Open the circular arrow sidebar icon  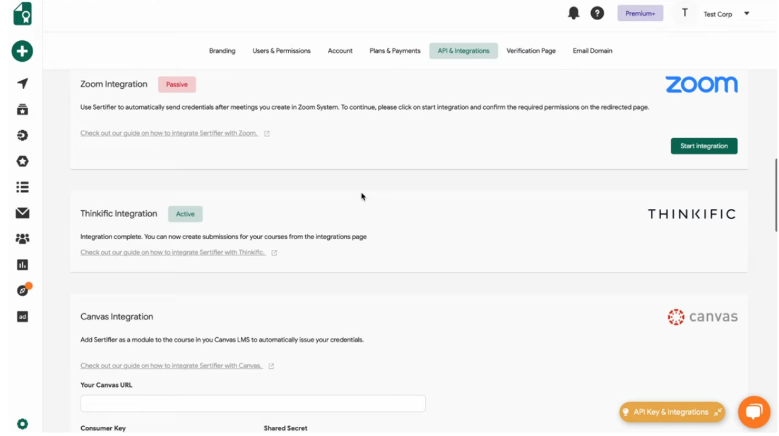pos(22,136)
